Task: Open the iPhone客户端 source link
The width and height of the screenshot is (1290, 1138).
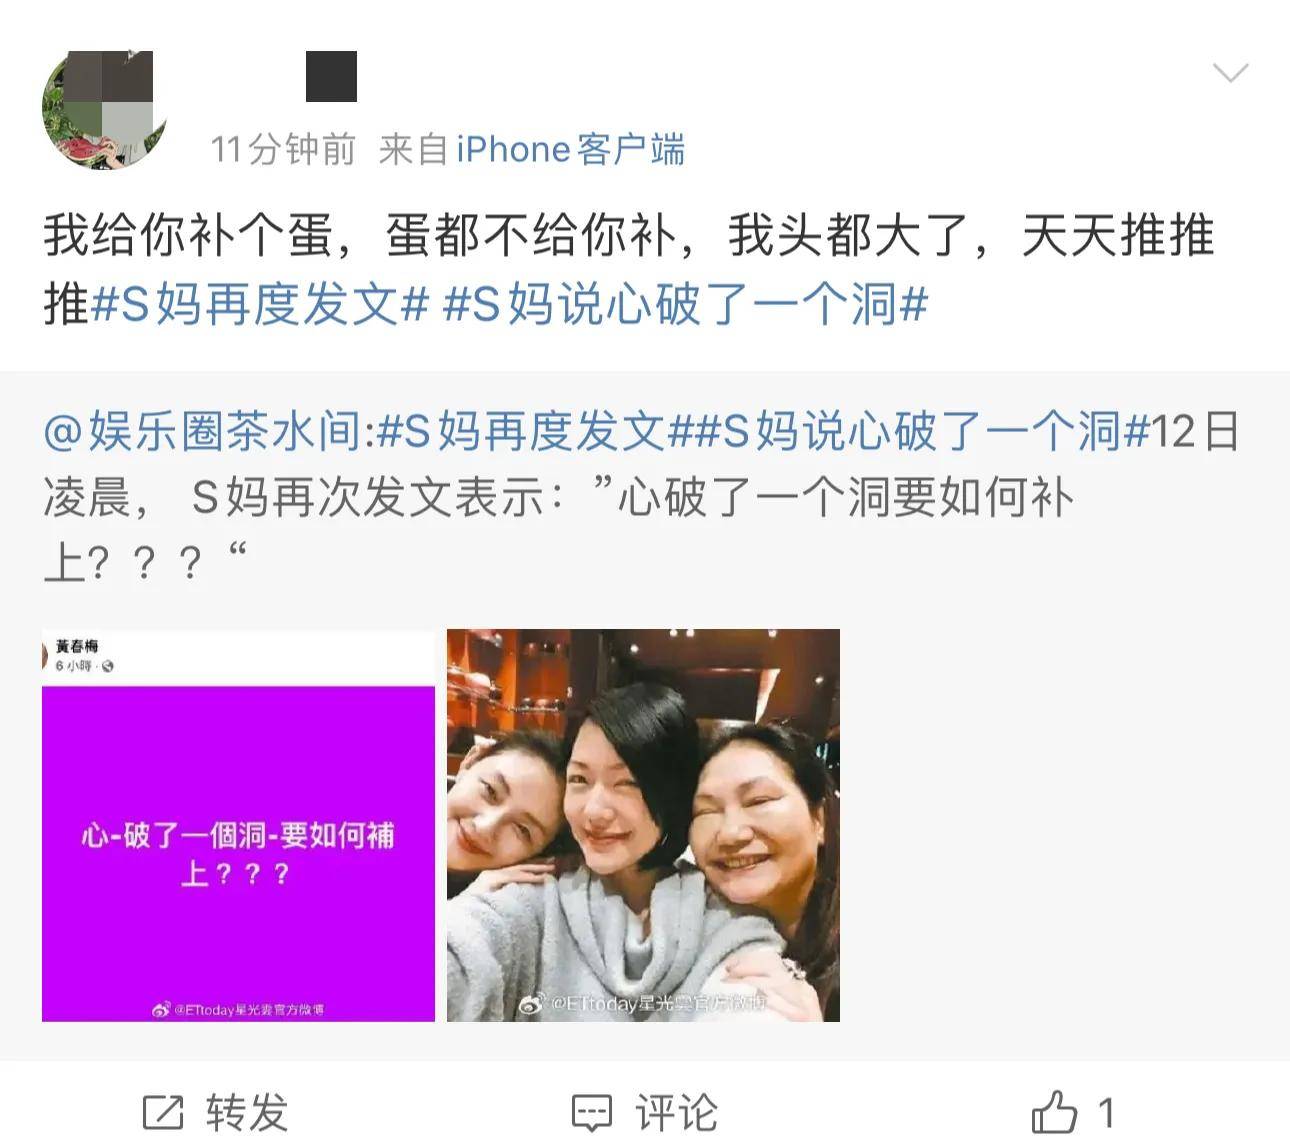Action: pyautogui.click(x=571, y=150)
